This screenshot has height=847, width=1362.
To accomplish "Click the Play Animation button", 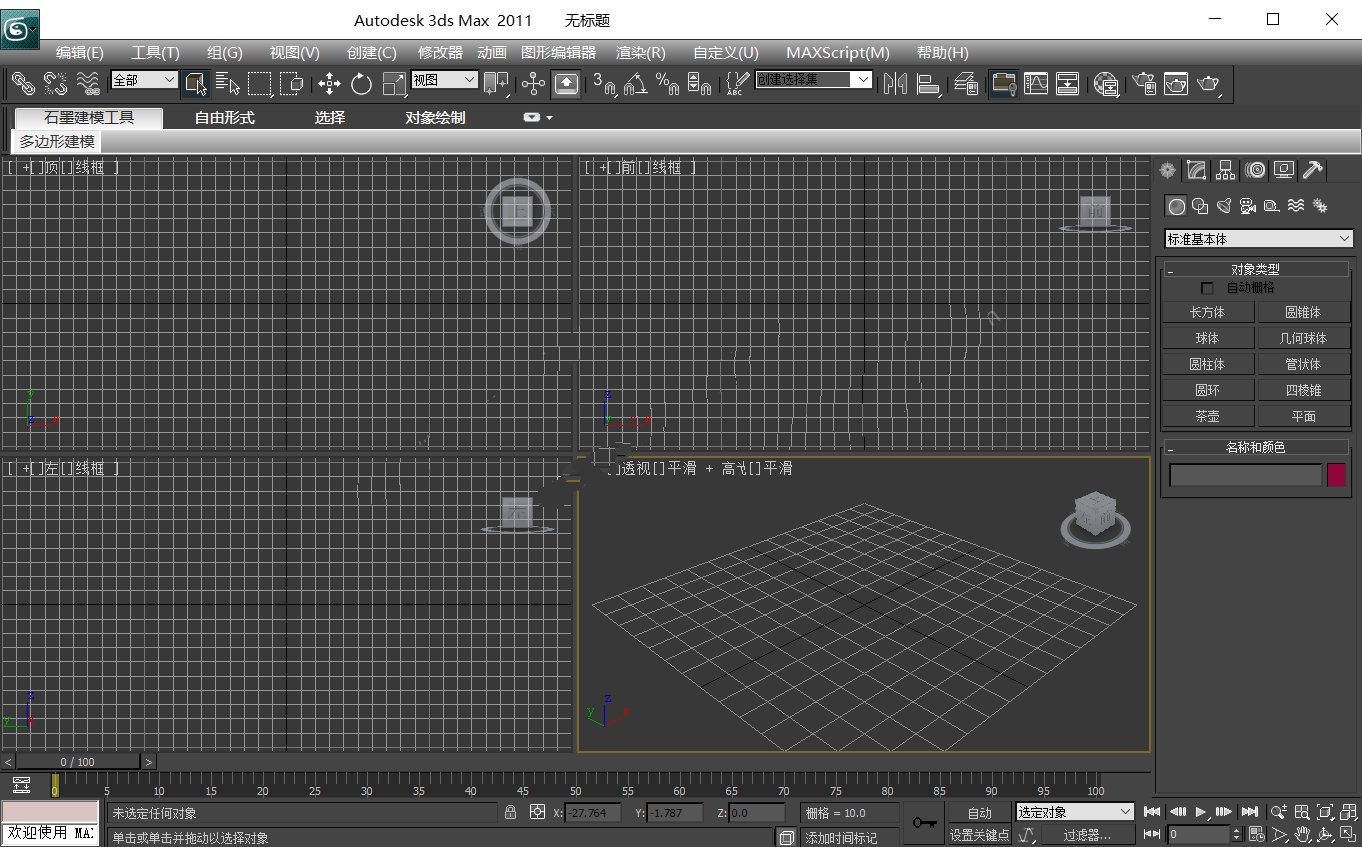I will click(x=1201, y=812).
